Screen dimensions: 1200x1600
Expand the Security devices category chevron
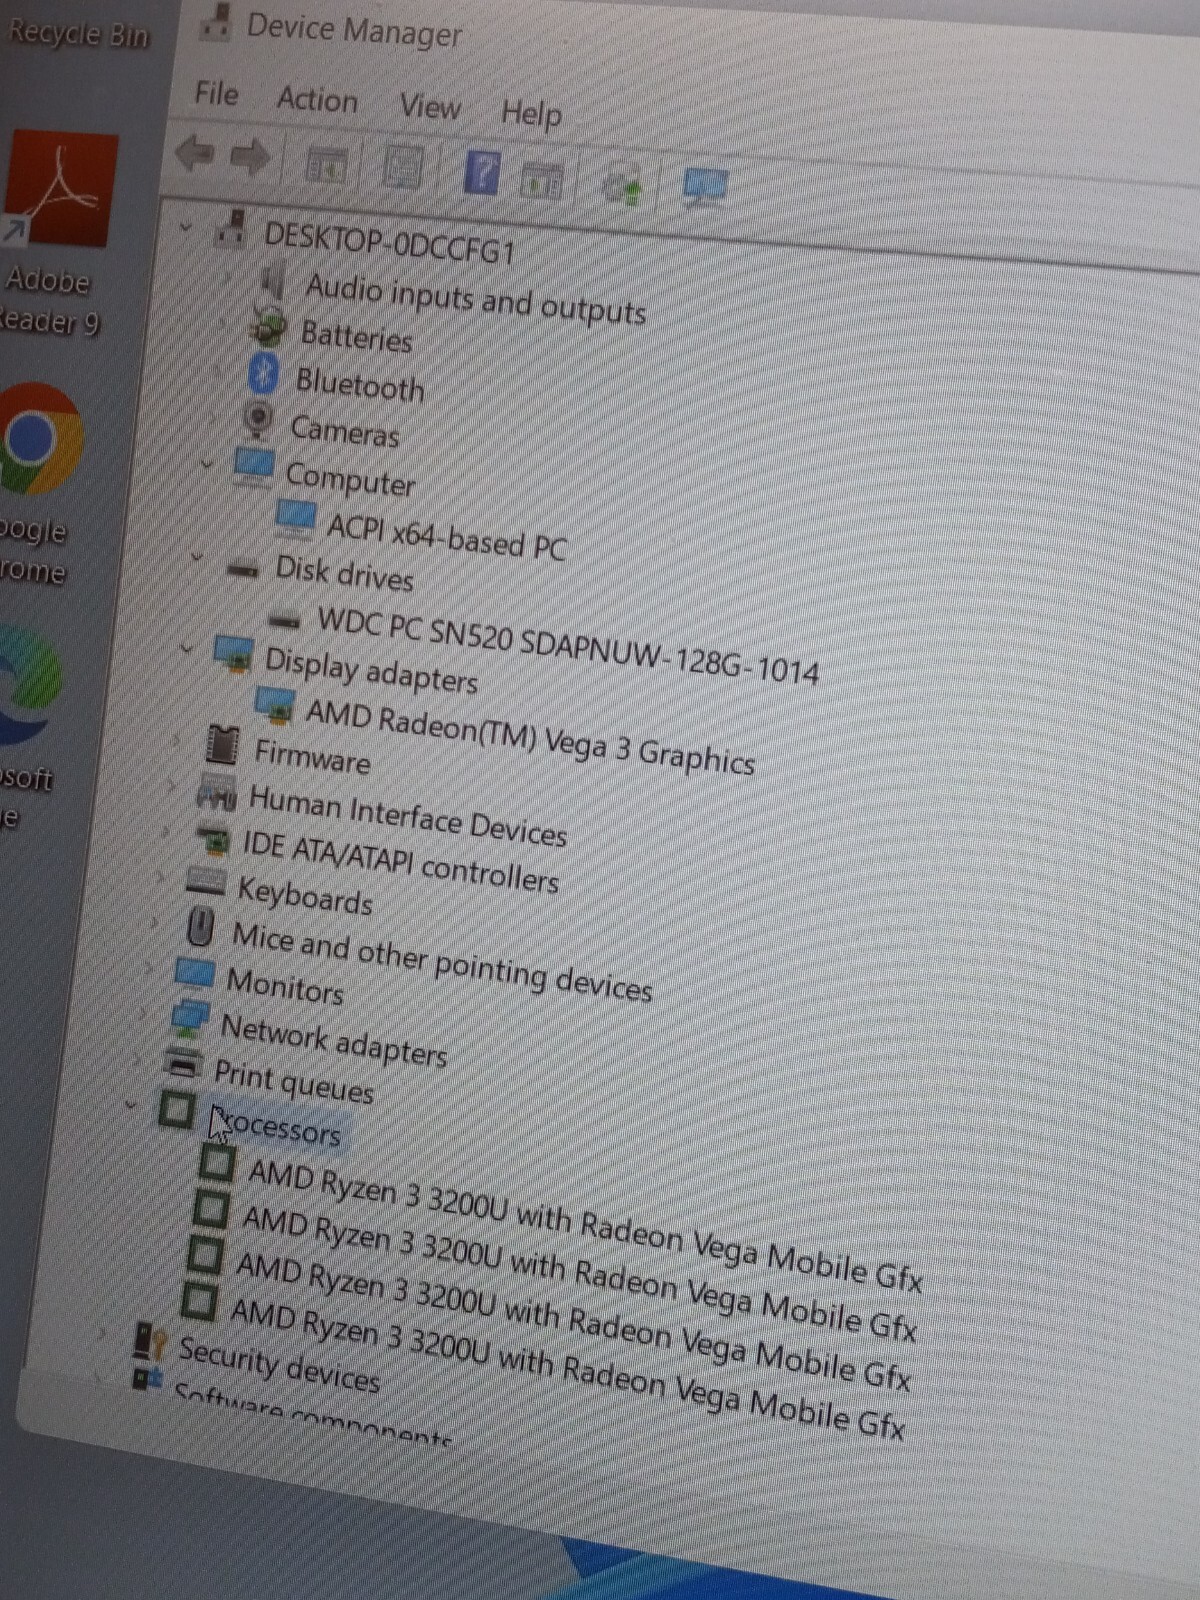tap(103, 1333)
